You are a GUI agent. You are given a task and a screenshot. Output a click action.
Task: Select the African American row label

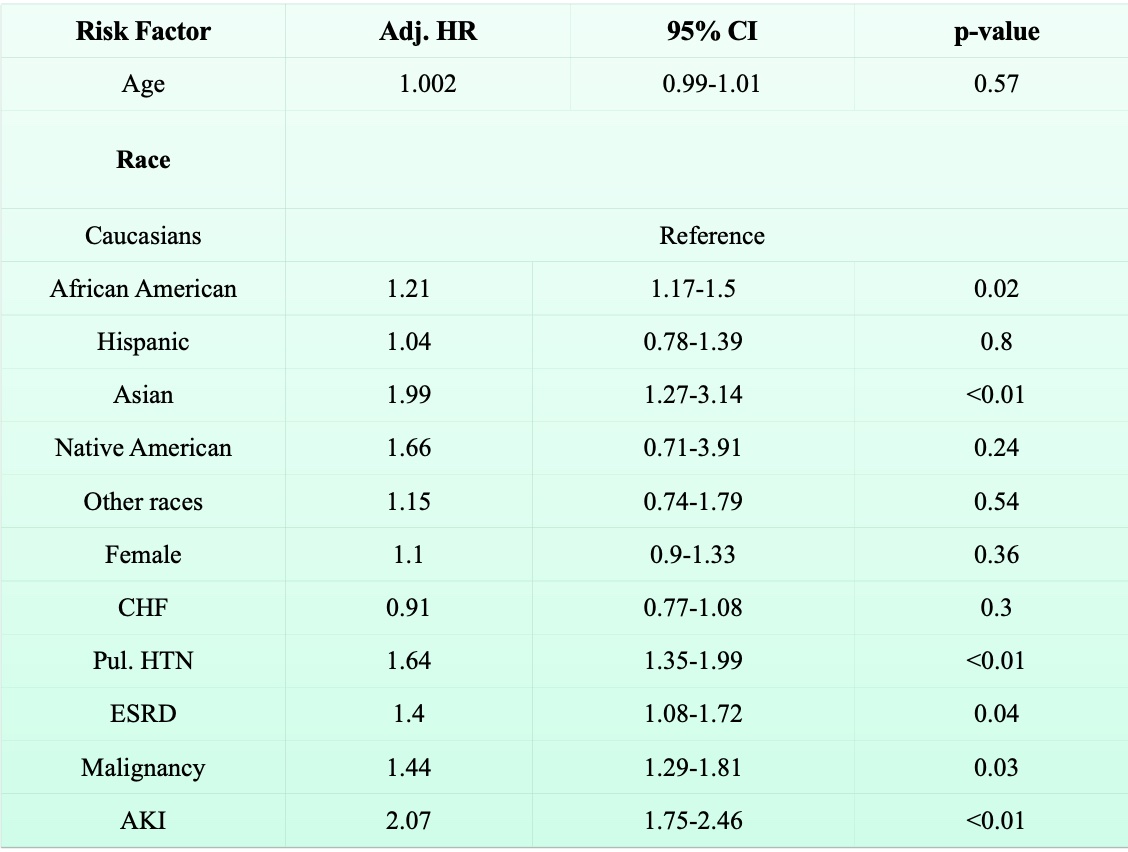[x=143, y=289]
